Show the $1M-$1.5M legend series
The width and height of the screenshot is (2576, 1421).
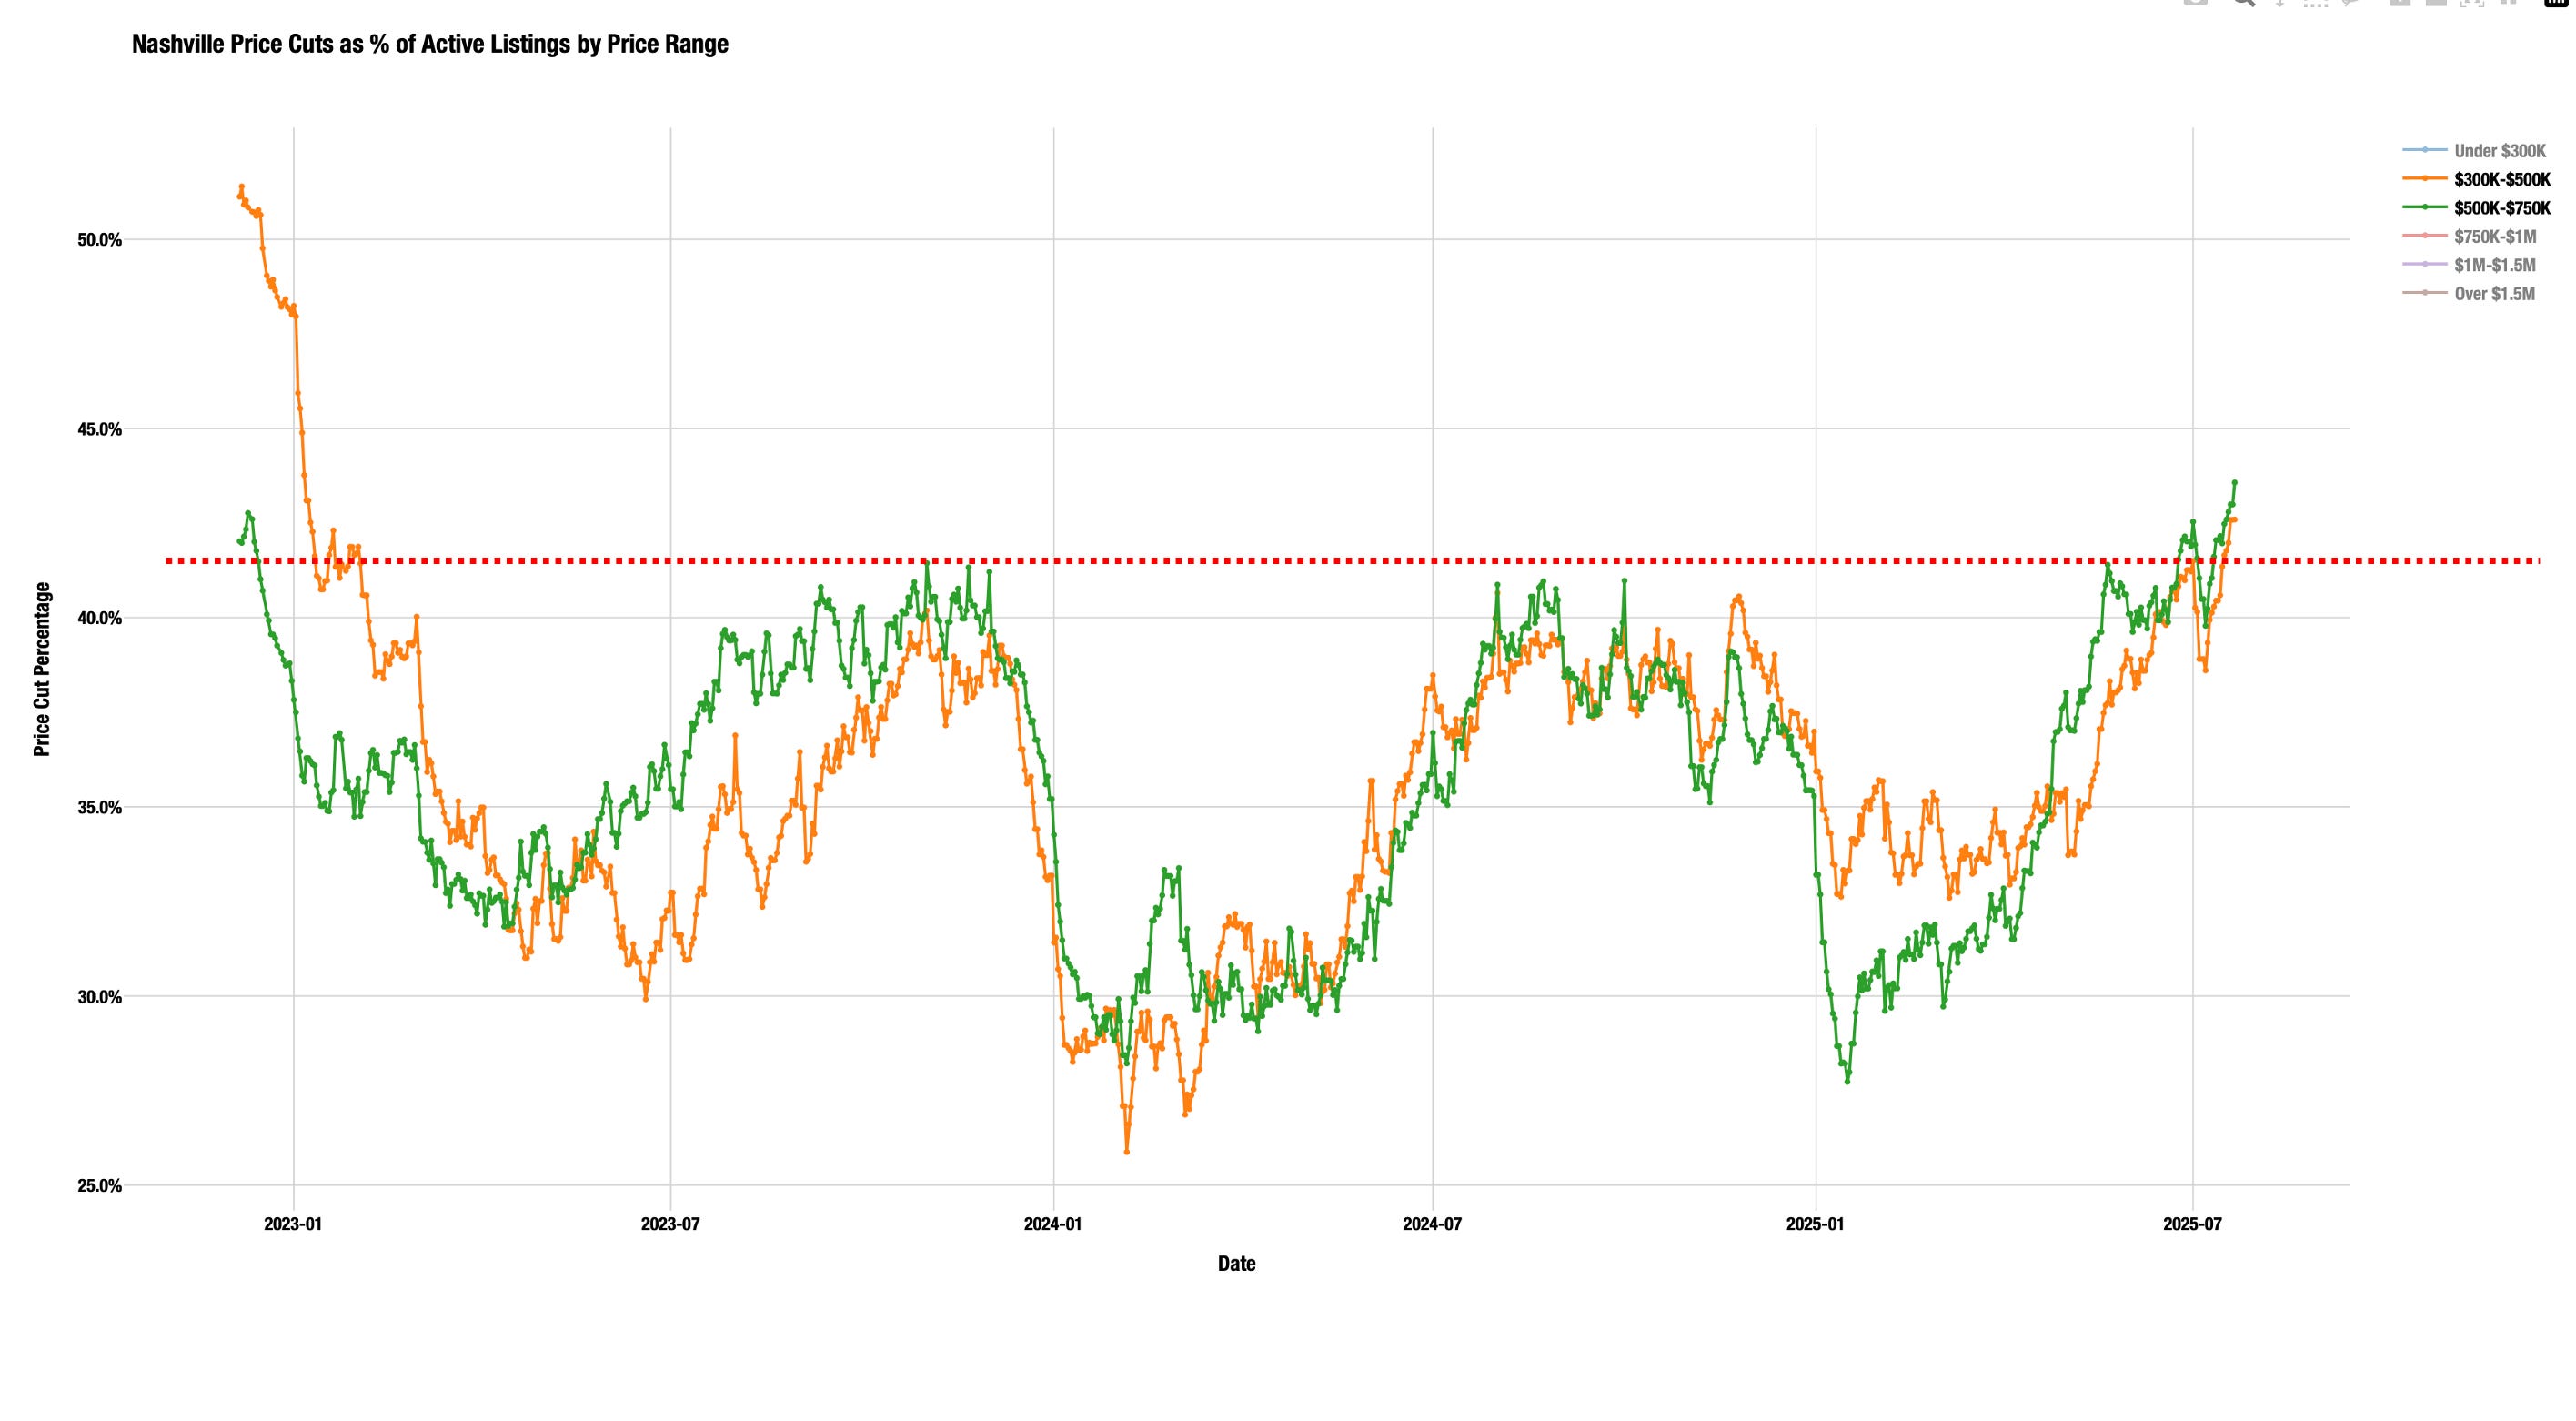click(2469, 265)
